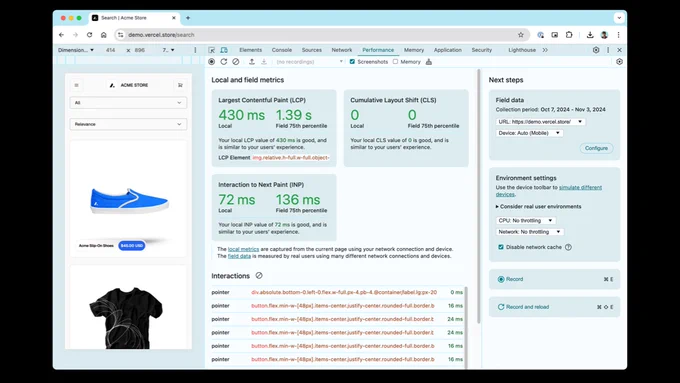
Task: Open the local metrics link
Action: pos(243,249)
